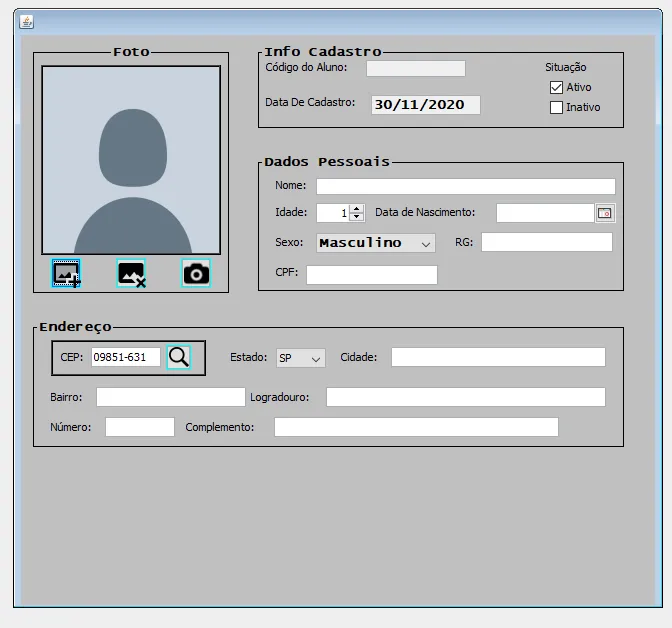The image size is (672, 628).
Task: Click the Cidade input field
Action: pos(498,357)
